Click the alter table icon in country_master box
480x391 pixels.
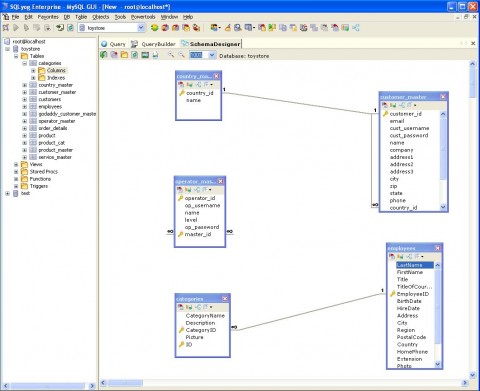pos(181,84)
